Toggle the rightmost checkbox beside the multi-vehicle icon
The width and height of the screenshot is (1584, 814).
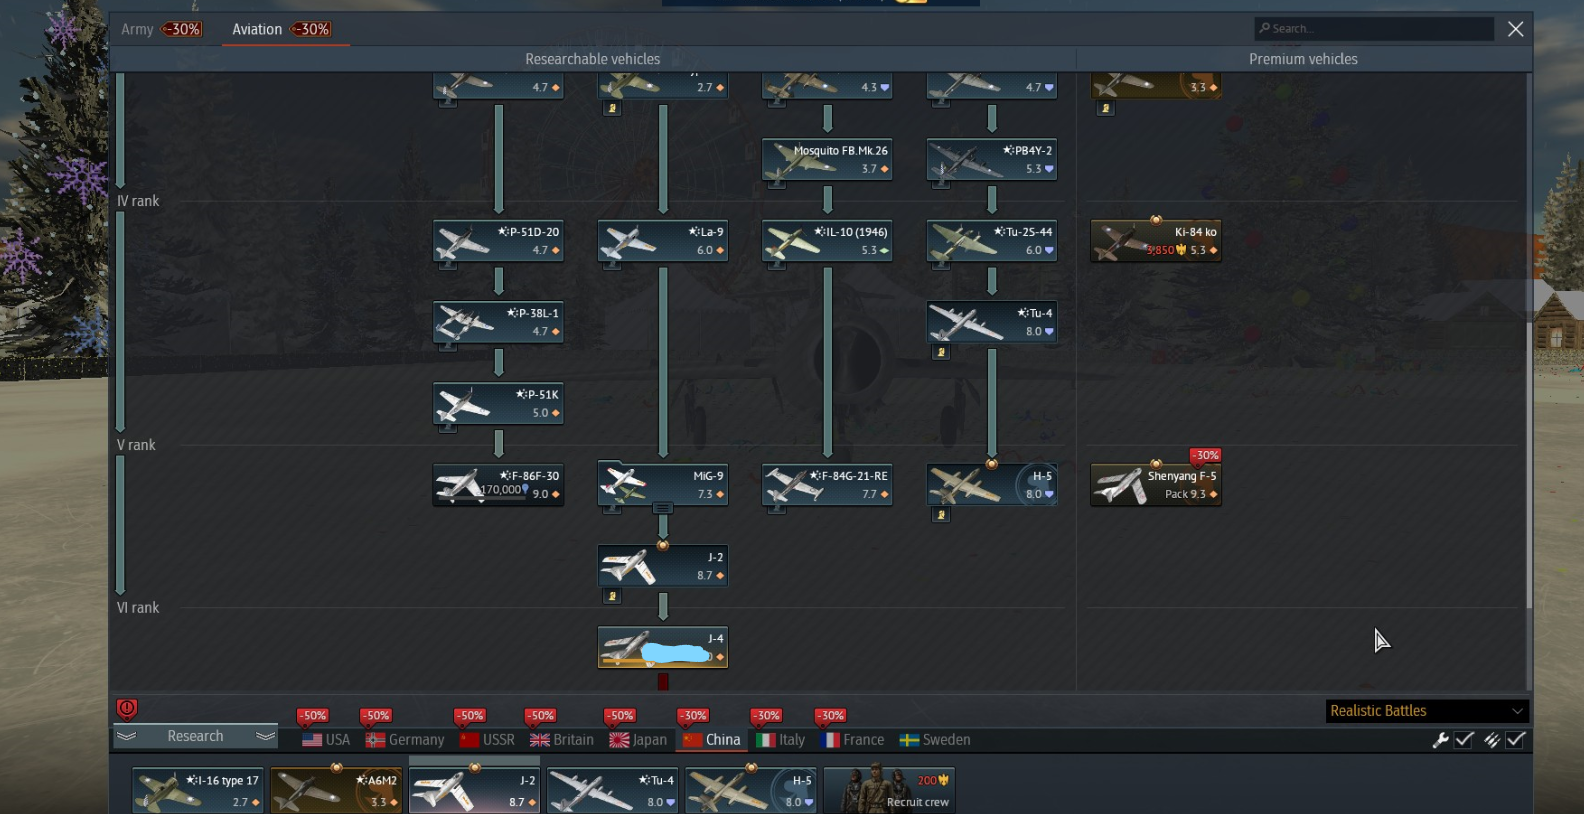tap(1516, 740)
